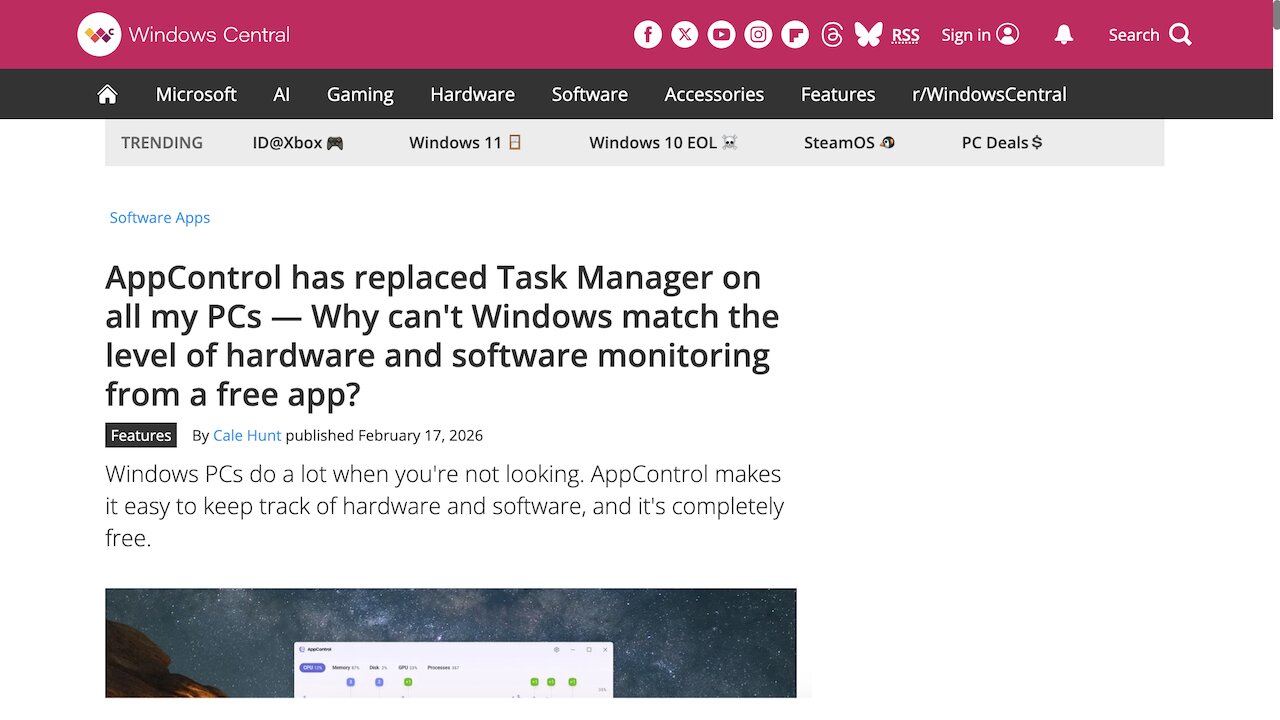Open the Software Apps breadcrumb
The height and width of the screenshot is (720, 1280).
coord(160,218)
